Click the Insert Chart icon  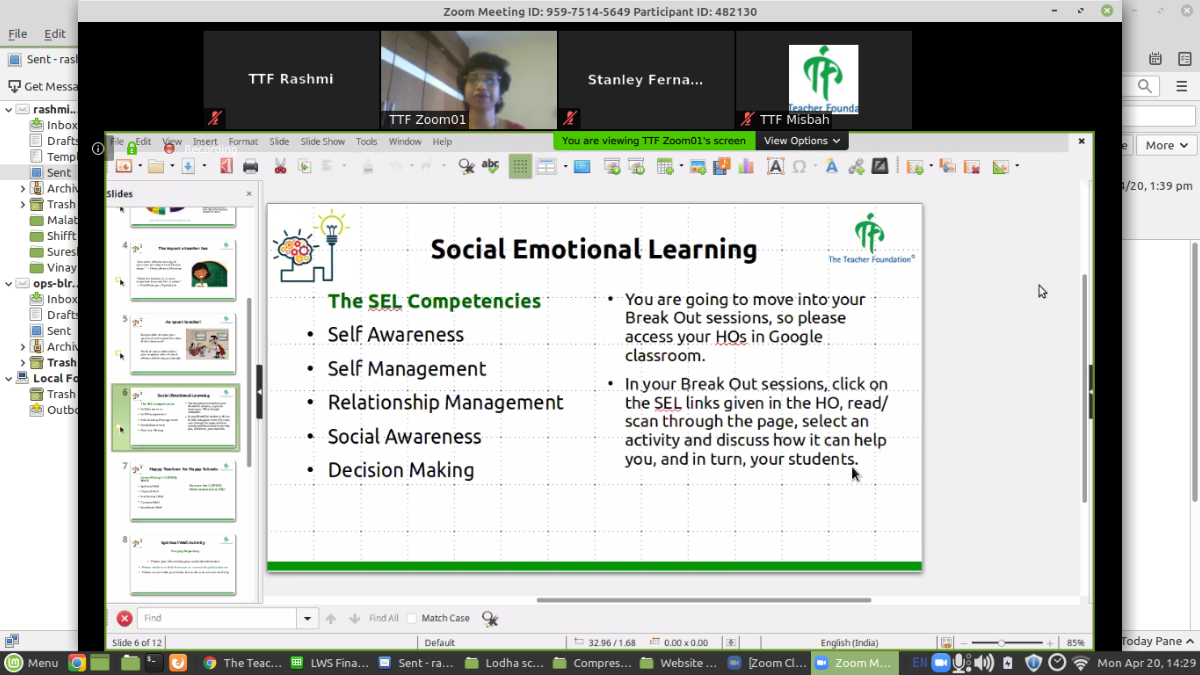click(745, 166)
